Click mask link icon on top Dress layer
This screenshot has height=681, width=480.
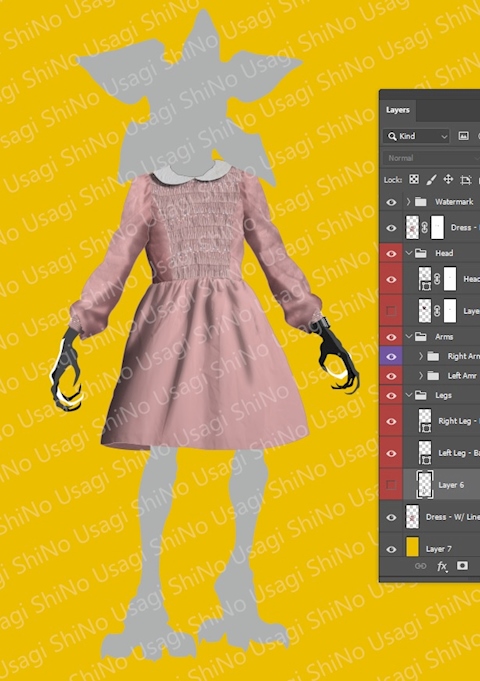pos(425,228)
